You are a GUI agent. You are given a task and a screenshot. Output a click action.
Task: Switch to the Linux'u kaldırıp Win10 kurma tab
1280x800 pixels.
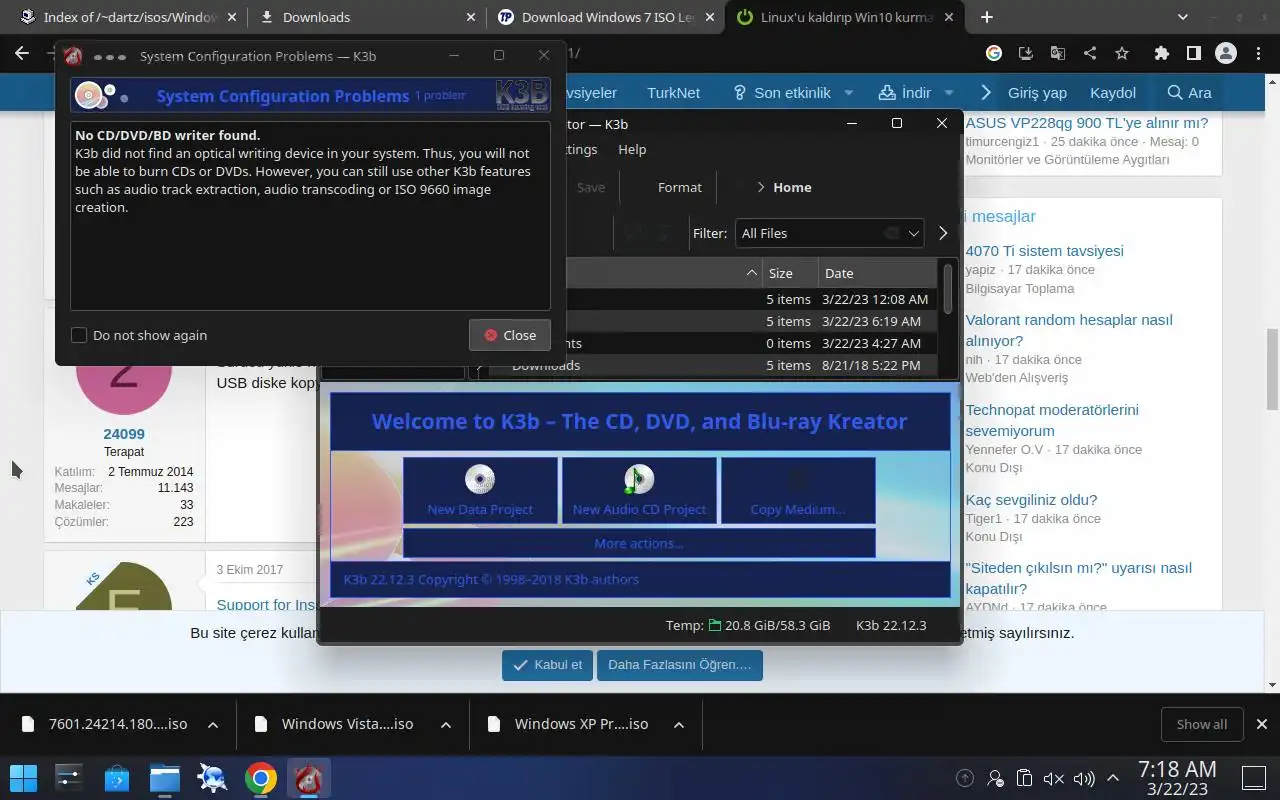coord(846,17)
